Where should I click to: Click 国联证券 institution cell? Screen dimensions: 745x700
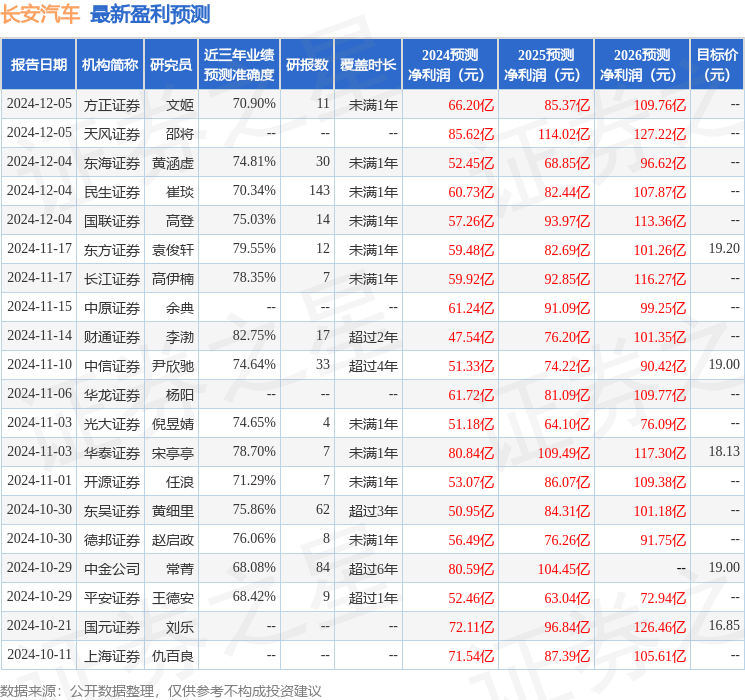pyautogui.click(x=112, y=221)
